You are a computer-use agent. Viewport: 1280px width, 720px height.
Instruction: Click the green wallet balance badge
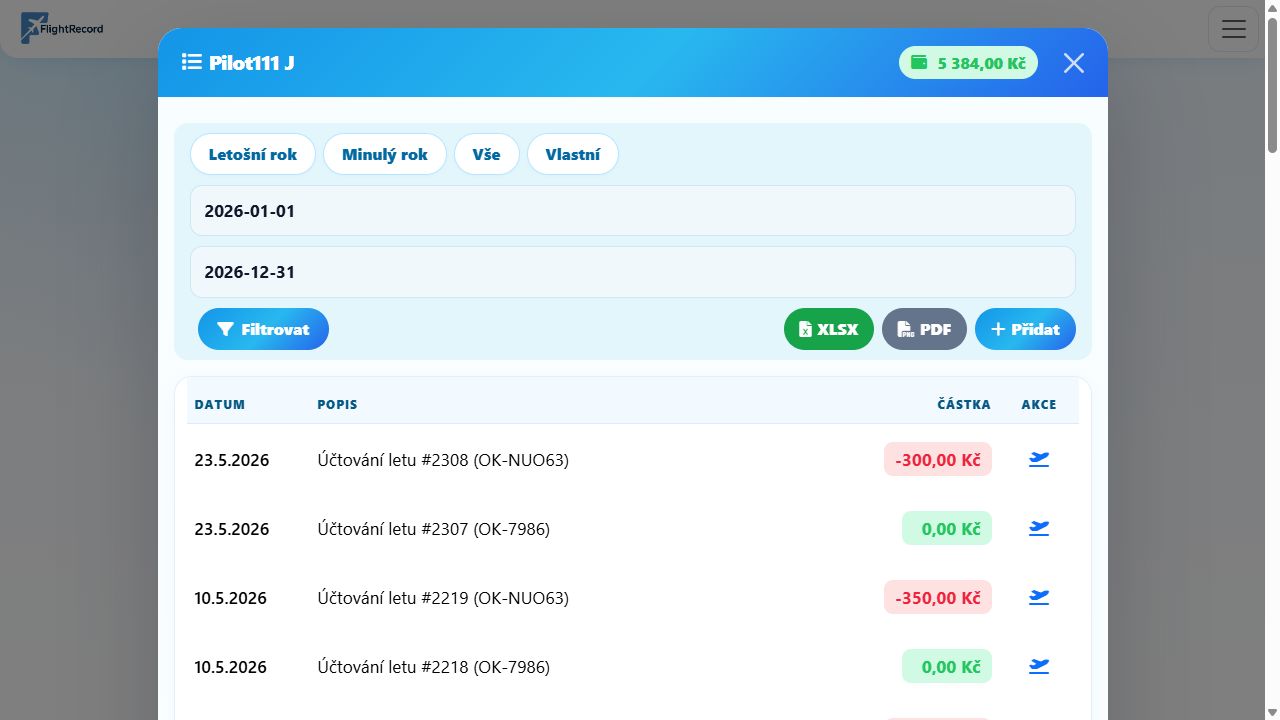tap(968, 63)
